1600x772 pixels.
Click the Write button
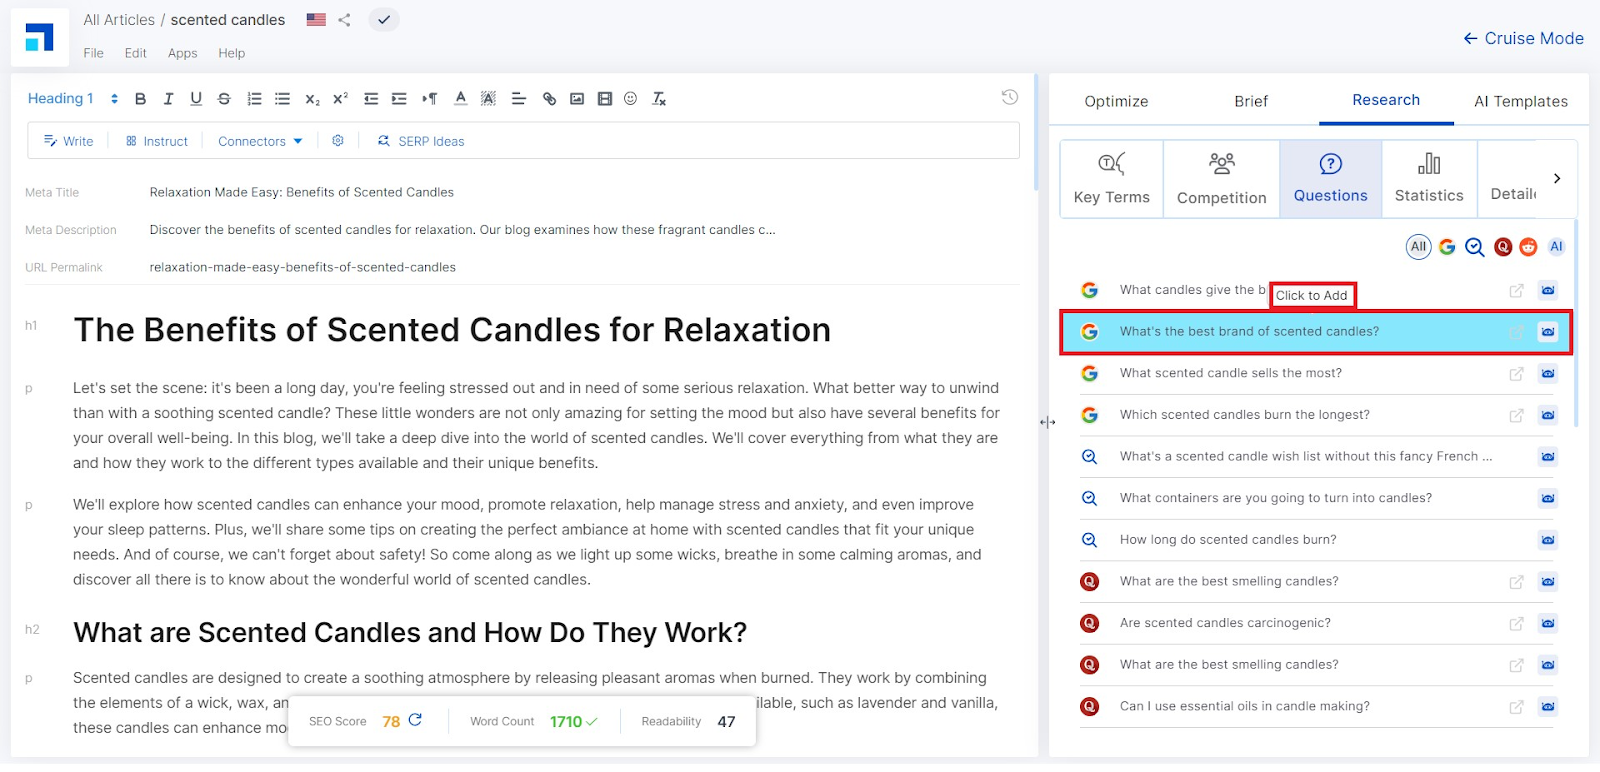68,141
